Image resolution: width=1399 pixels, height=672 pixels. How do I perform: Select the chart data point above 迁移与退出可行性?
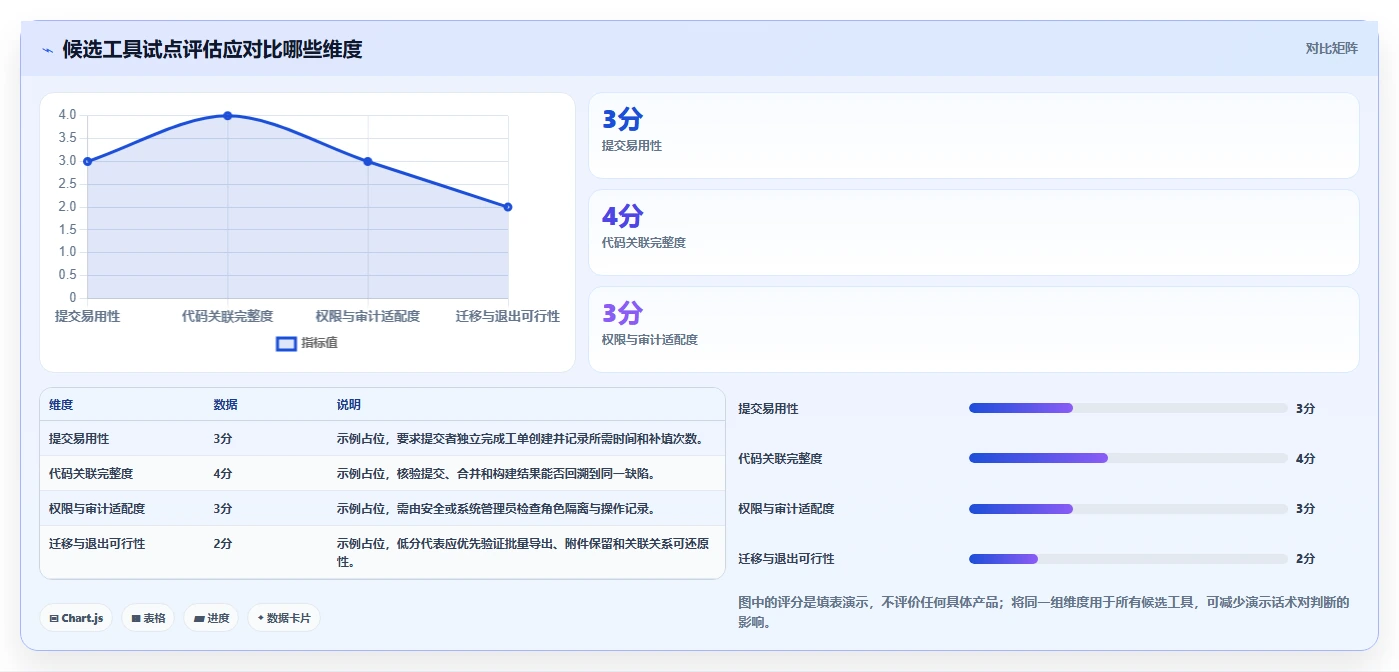[508, 207]
